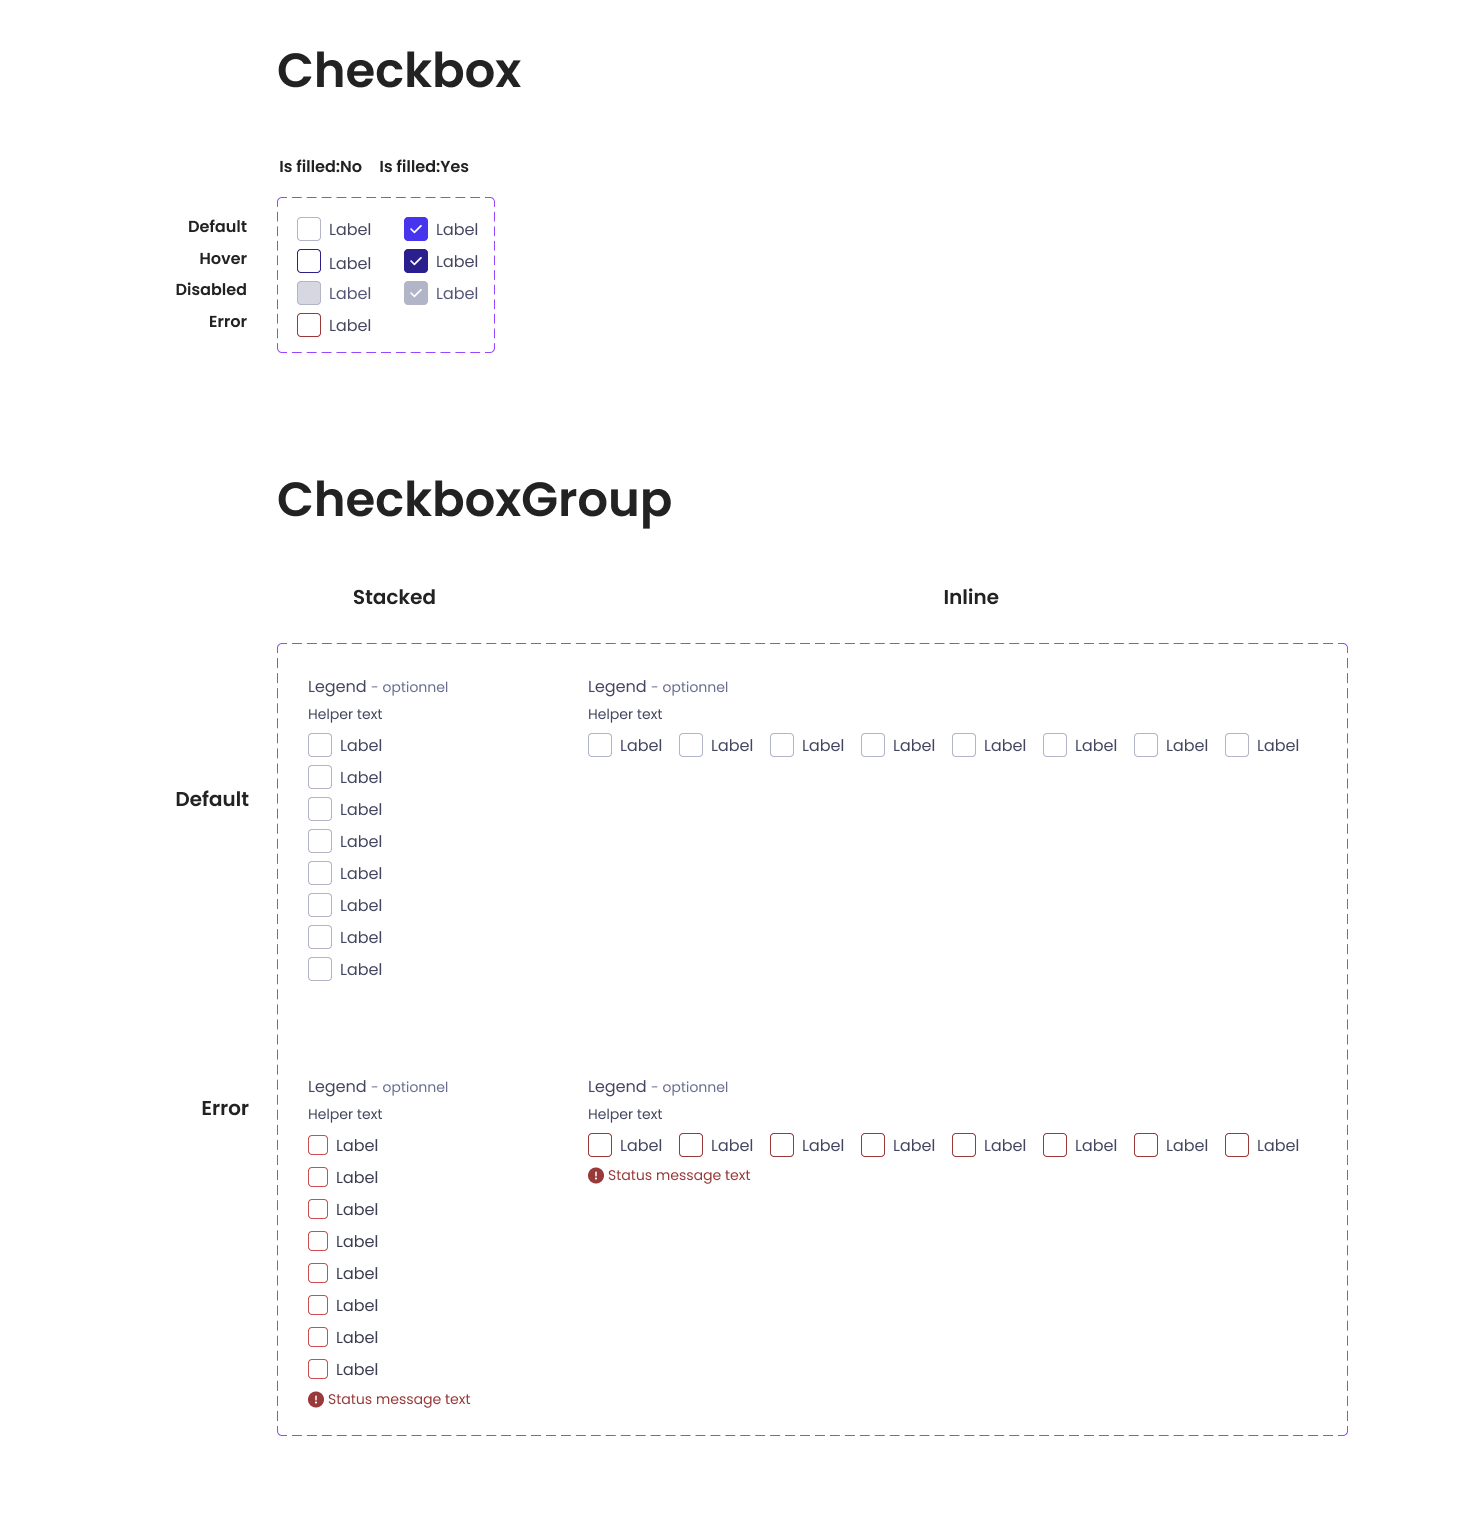Tick the last checkbox in the Default inline group

point(1237,745)
